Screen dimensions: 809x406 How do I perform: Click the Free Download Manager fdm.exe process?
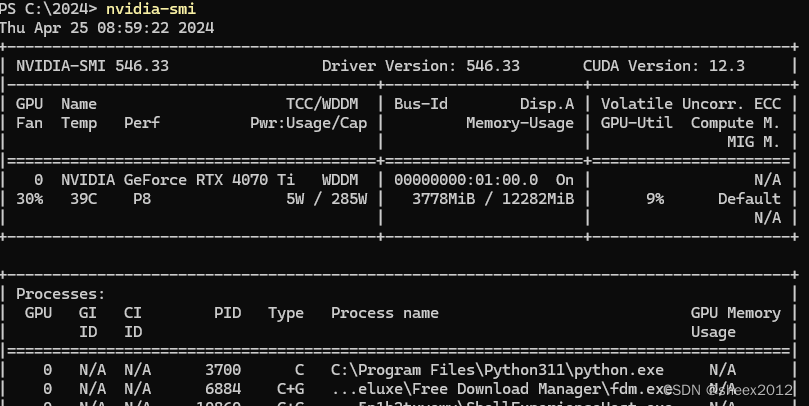tap(498, 389)
